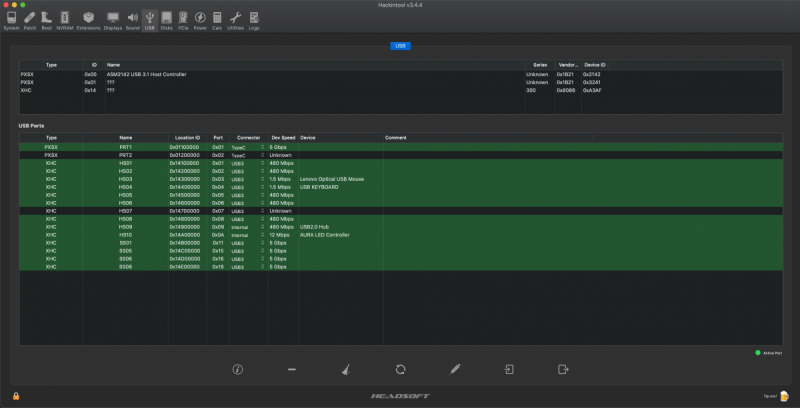Open connector dropdown for SS08 port
800x408 pixels.
coord(263,267)
